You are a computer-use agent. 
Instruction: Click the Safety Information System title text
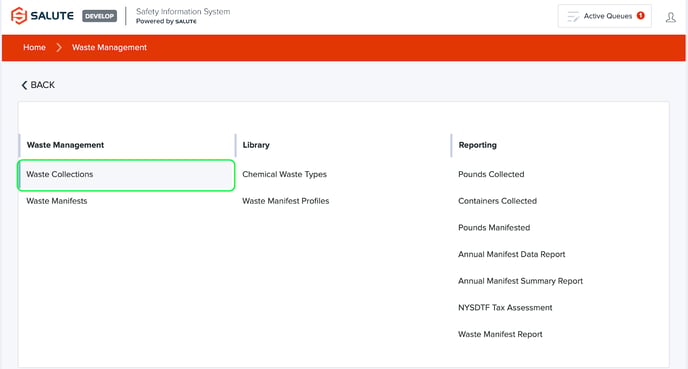183,11
